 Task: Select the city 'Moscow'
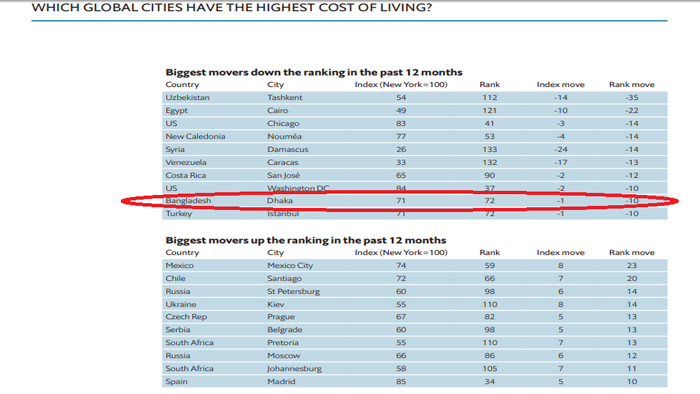[x=284, y=356]
